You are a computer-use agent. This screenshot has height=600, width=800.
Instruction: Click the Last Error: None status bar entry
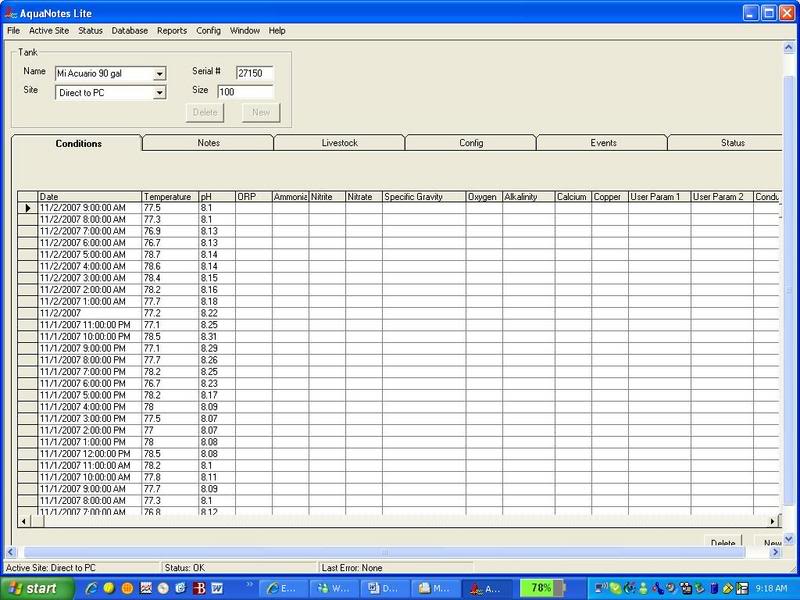pos(396,567)
